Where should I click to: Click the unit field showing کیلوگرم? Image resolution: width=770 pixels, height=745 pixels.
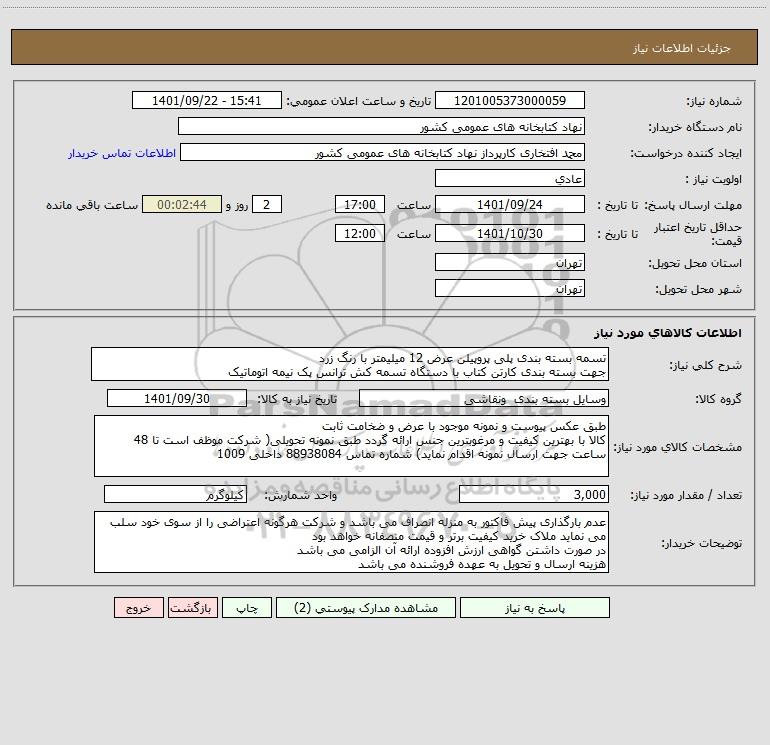coord(175,494)
